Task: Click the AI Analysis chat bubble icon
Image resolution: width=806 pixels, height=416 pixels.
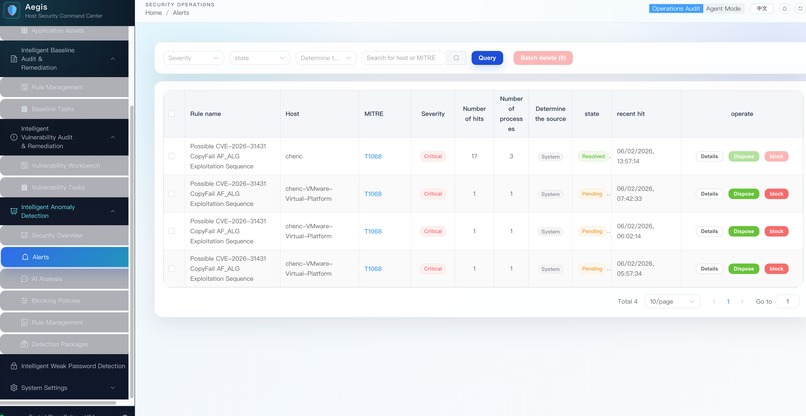Action: point(24,279)
